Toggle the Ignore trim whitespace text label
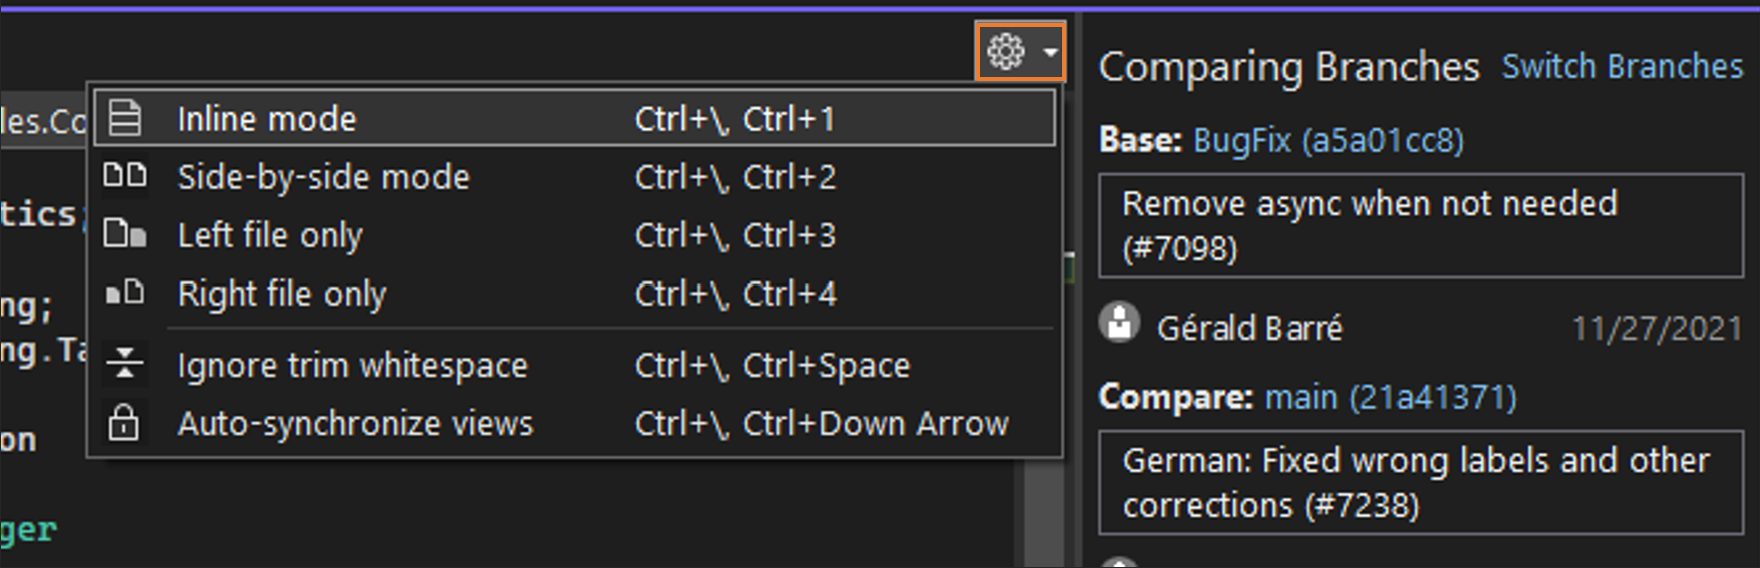1760x568 pixels. click(x=352, y=366)
